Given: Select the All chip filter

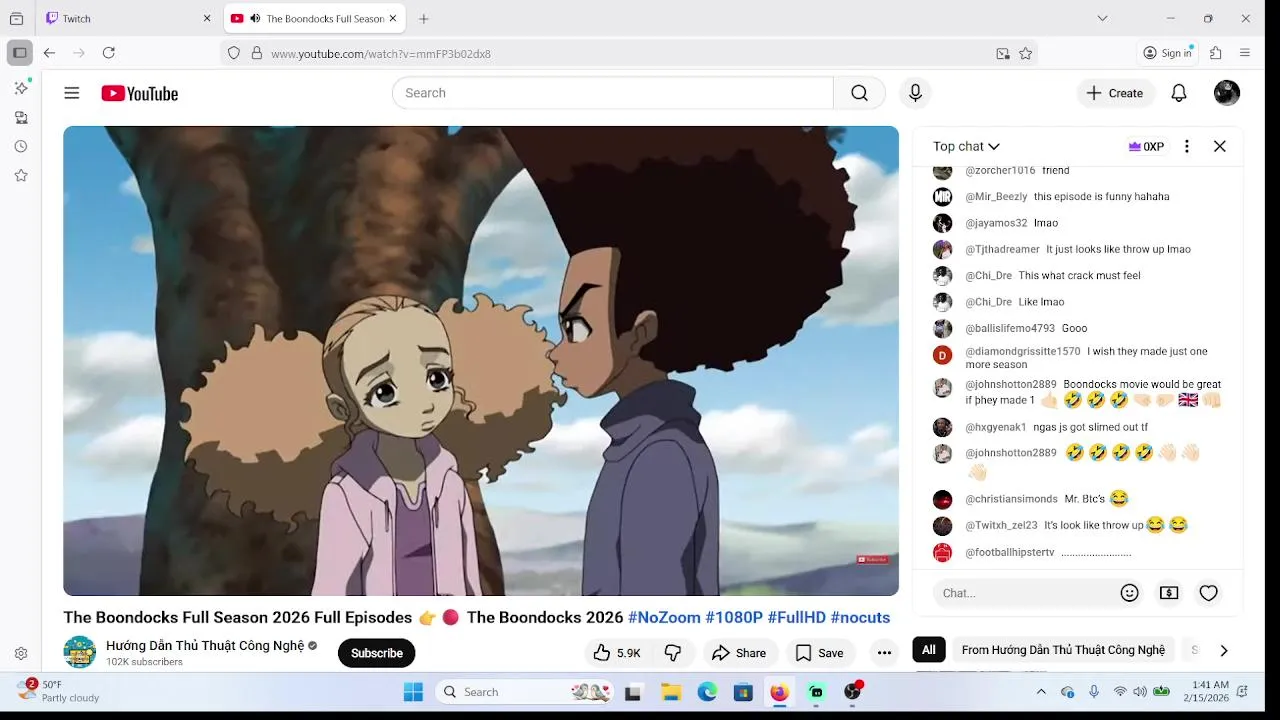Looking at the screenshot, I should pyautogui.click(x=928, y=650).
